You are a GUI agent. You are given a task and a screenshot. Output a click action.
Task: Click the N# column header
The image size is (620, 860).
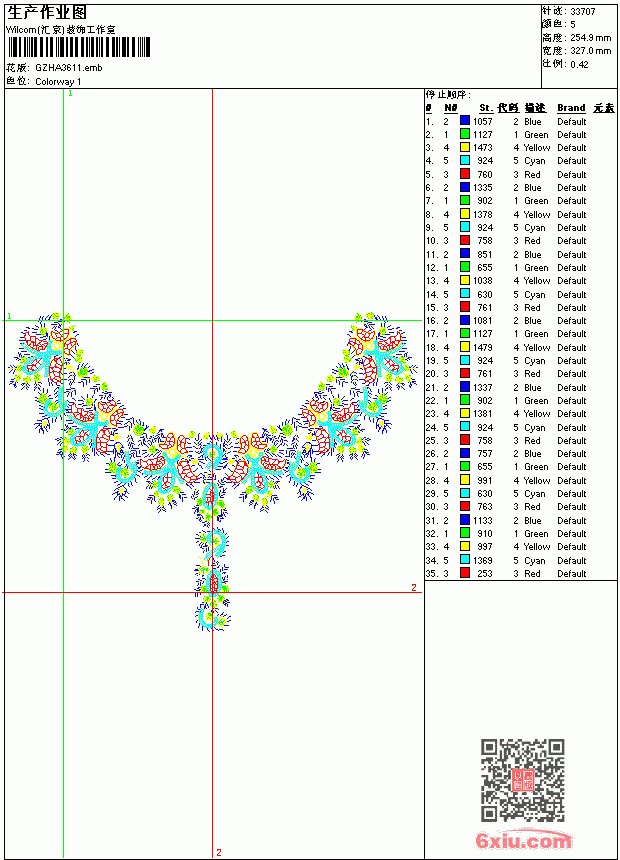point(450,108)
